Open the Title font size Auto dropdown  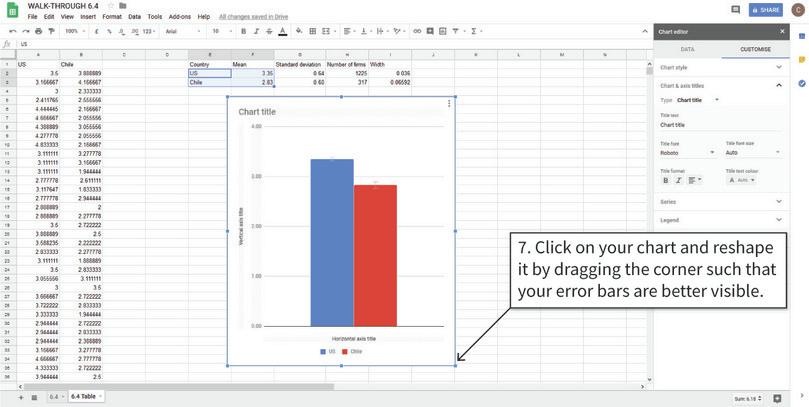754,153
